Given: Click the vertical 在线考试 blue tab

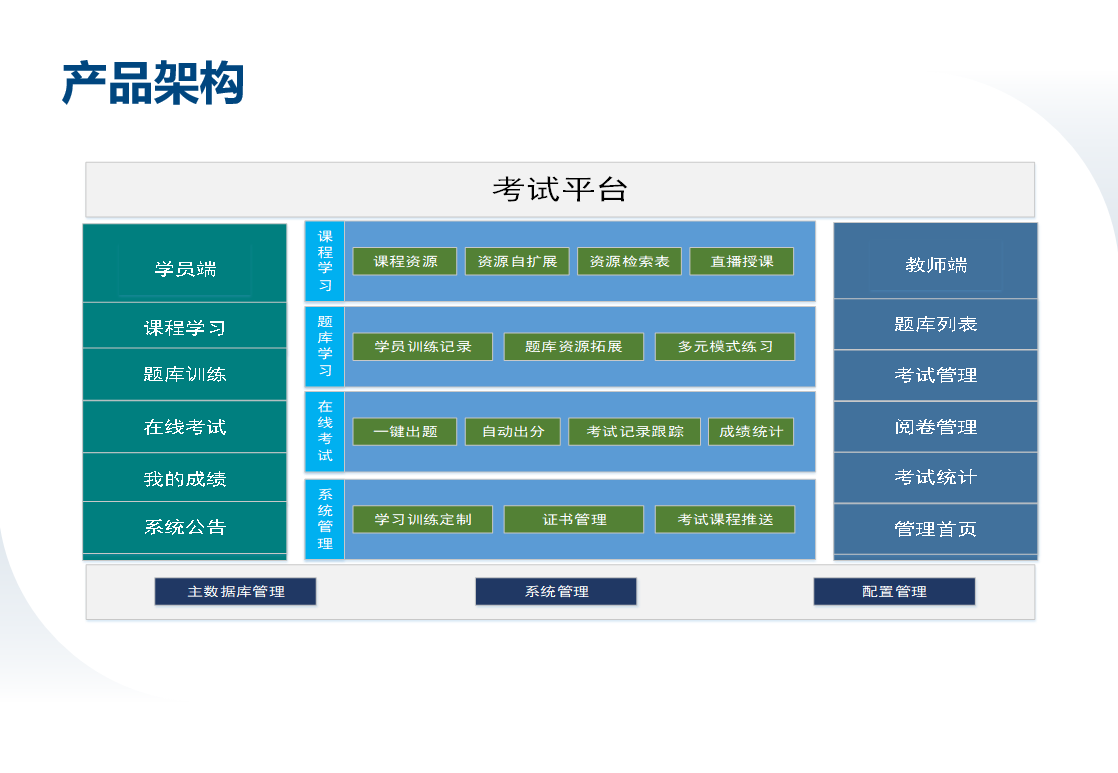Looking at the screenshot, I should click(x=325, y=432).
